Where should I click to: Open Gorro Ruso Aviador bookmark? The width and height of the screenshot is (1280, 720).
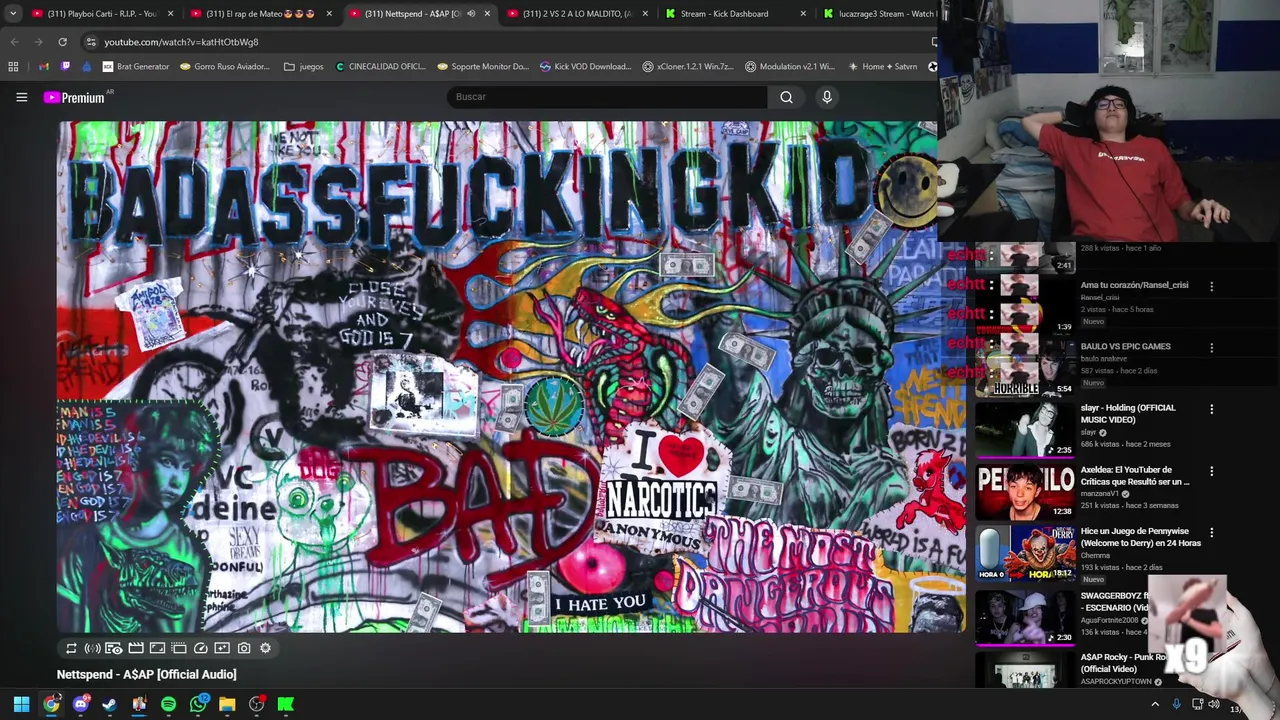[x=225, y=67]
